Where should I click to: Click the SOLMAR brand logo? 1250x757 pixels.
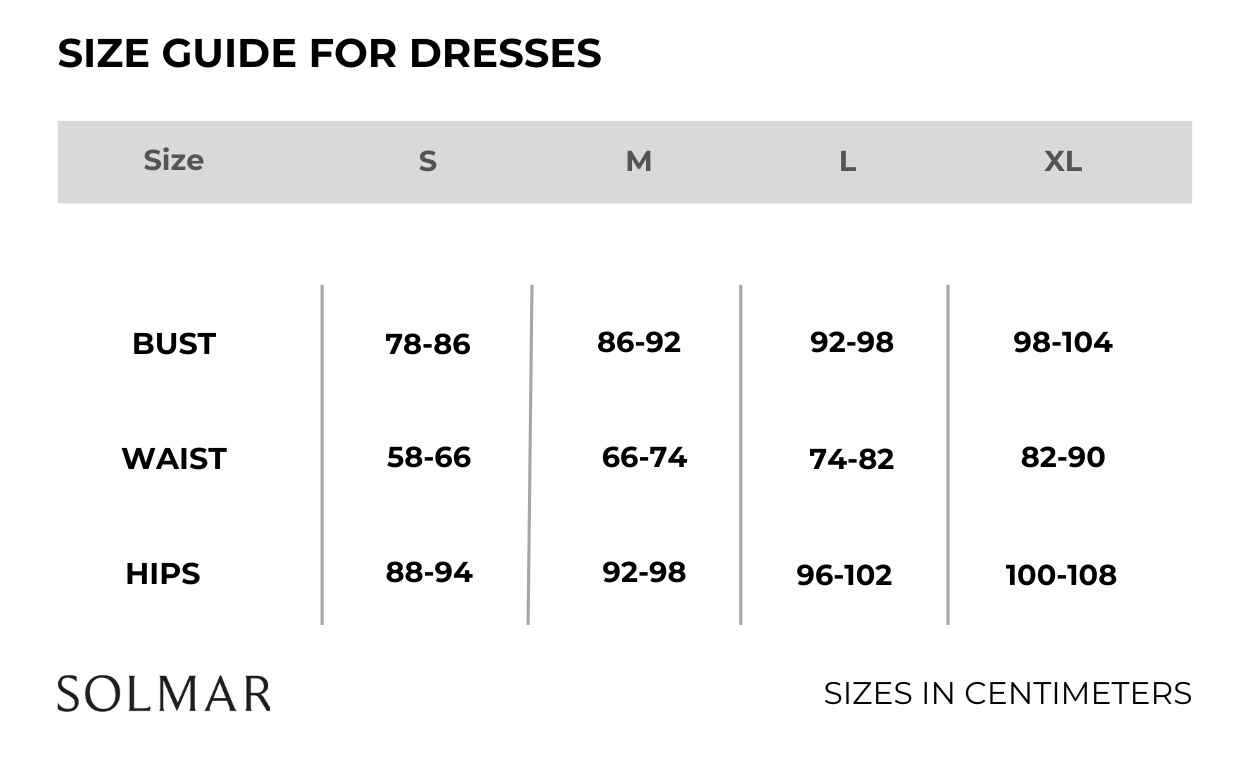(x=163, y=694)
